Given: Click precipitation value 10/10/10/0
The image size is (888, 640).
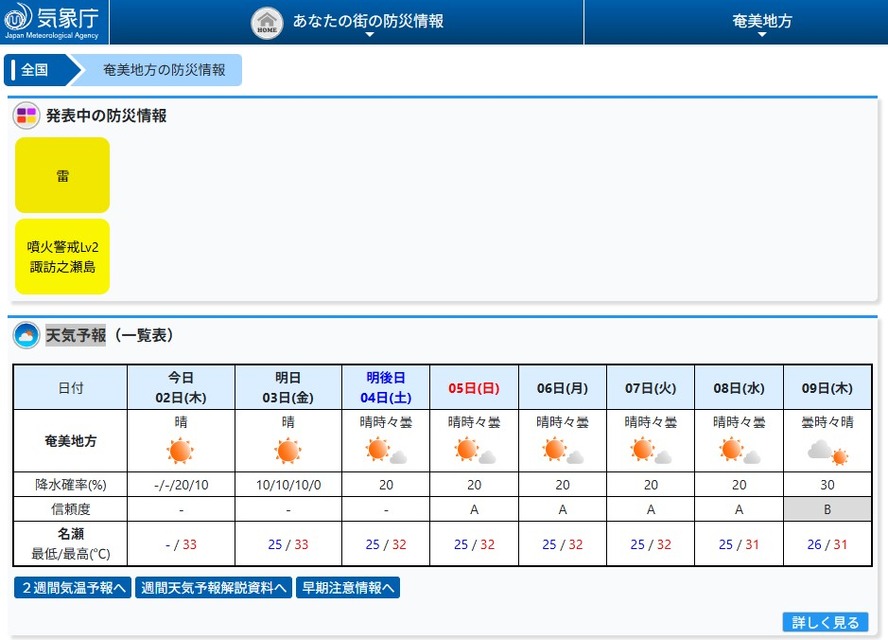Looking at the screenshot, I should (288, 485).
